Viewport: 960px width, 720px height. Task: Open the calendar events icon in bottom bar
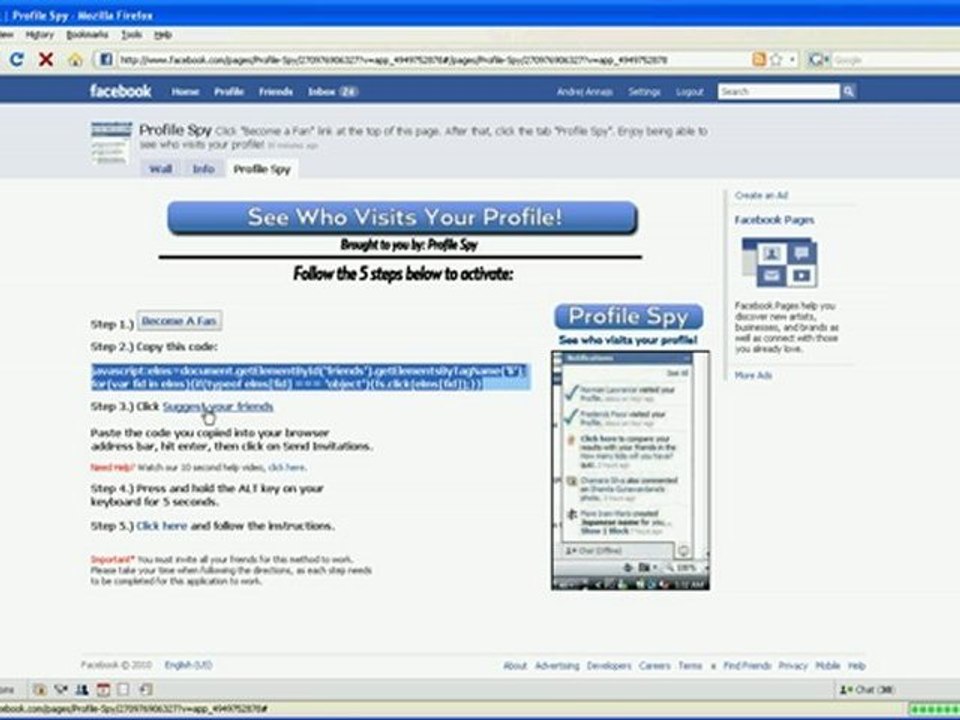(103, 689)
